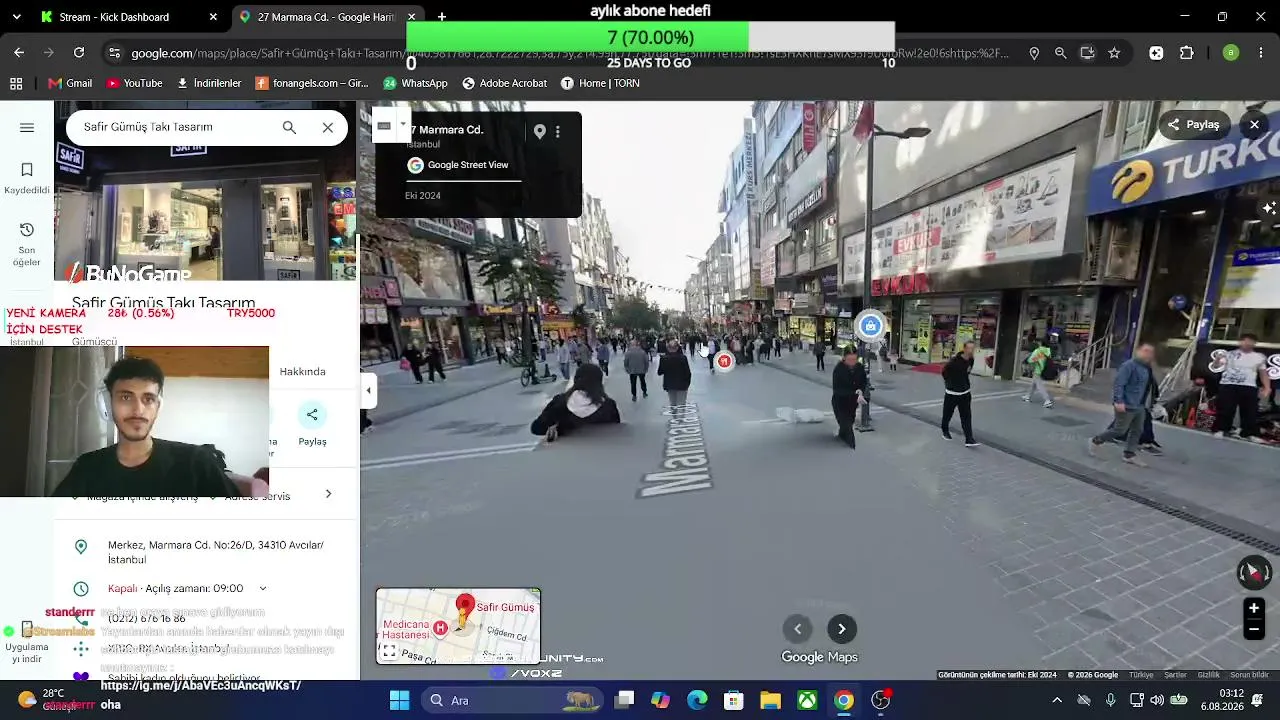Zoom out the Street View
1280x720 pixels.
(x=1253, y=630)
